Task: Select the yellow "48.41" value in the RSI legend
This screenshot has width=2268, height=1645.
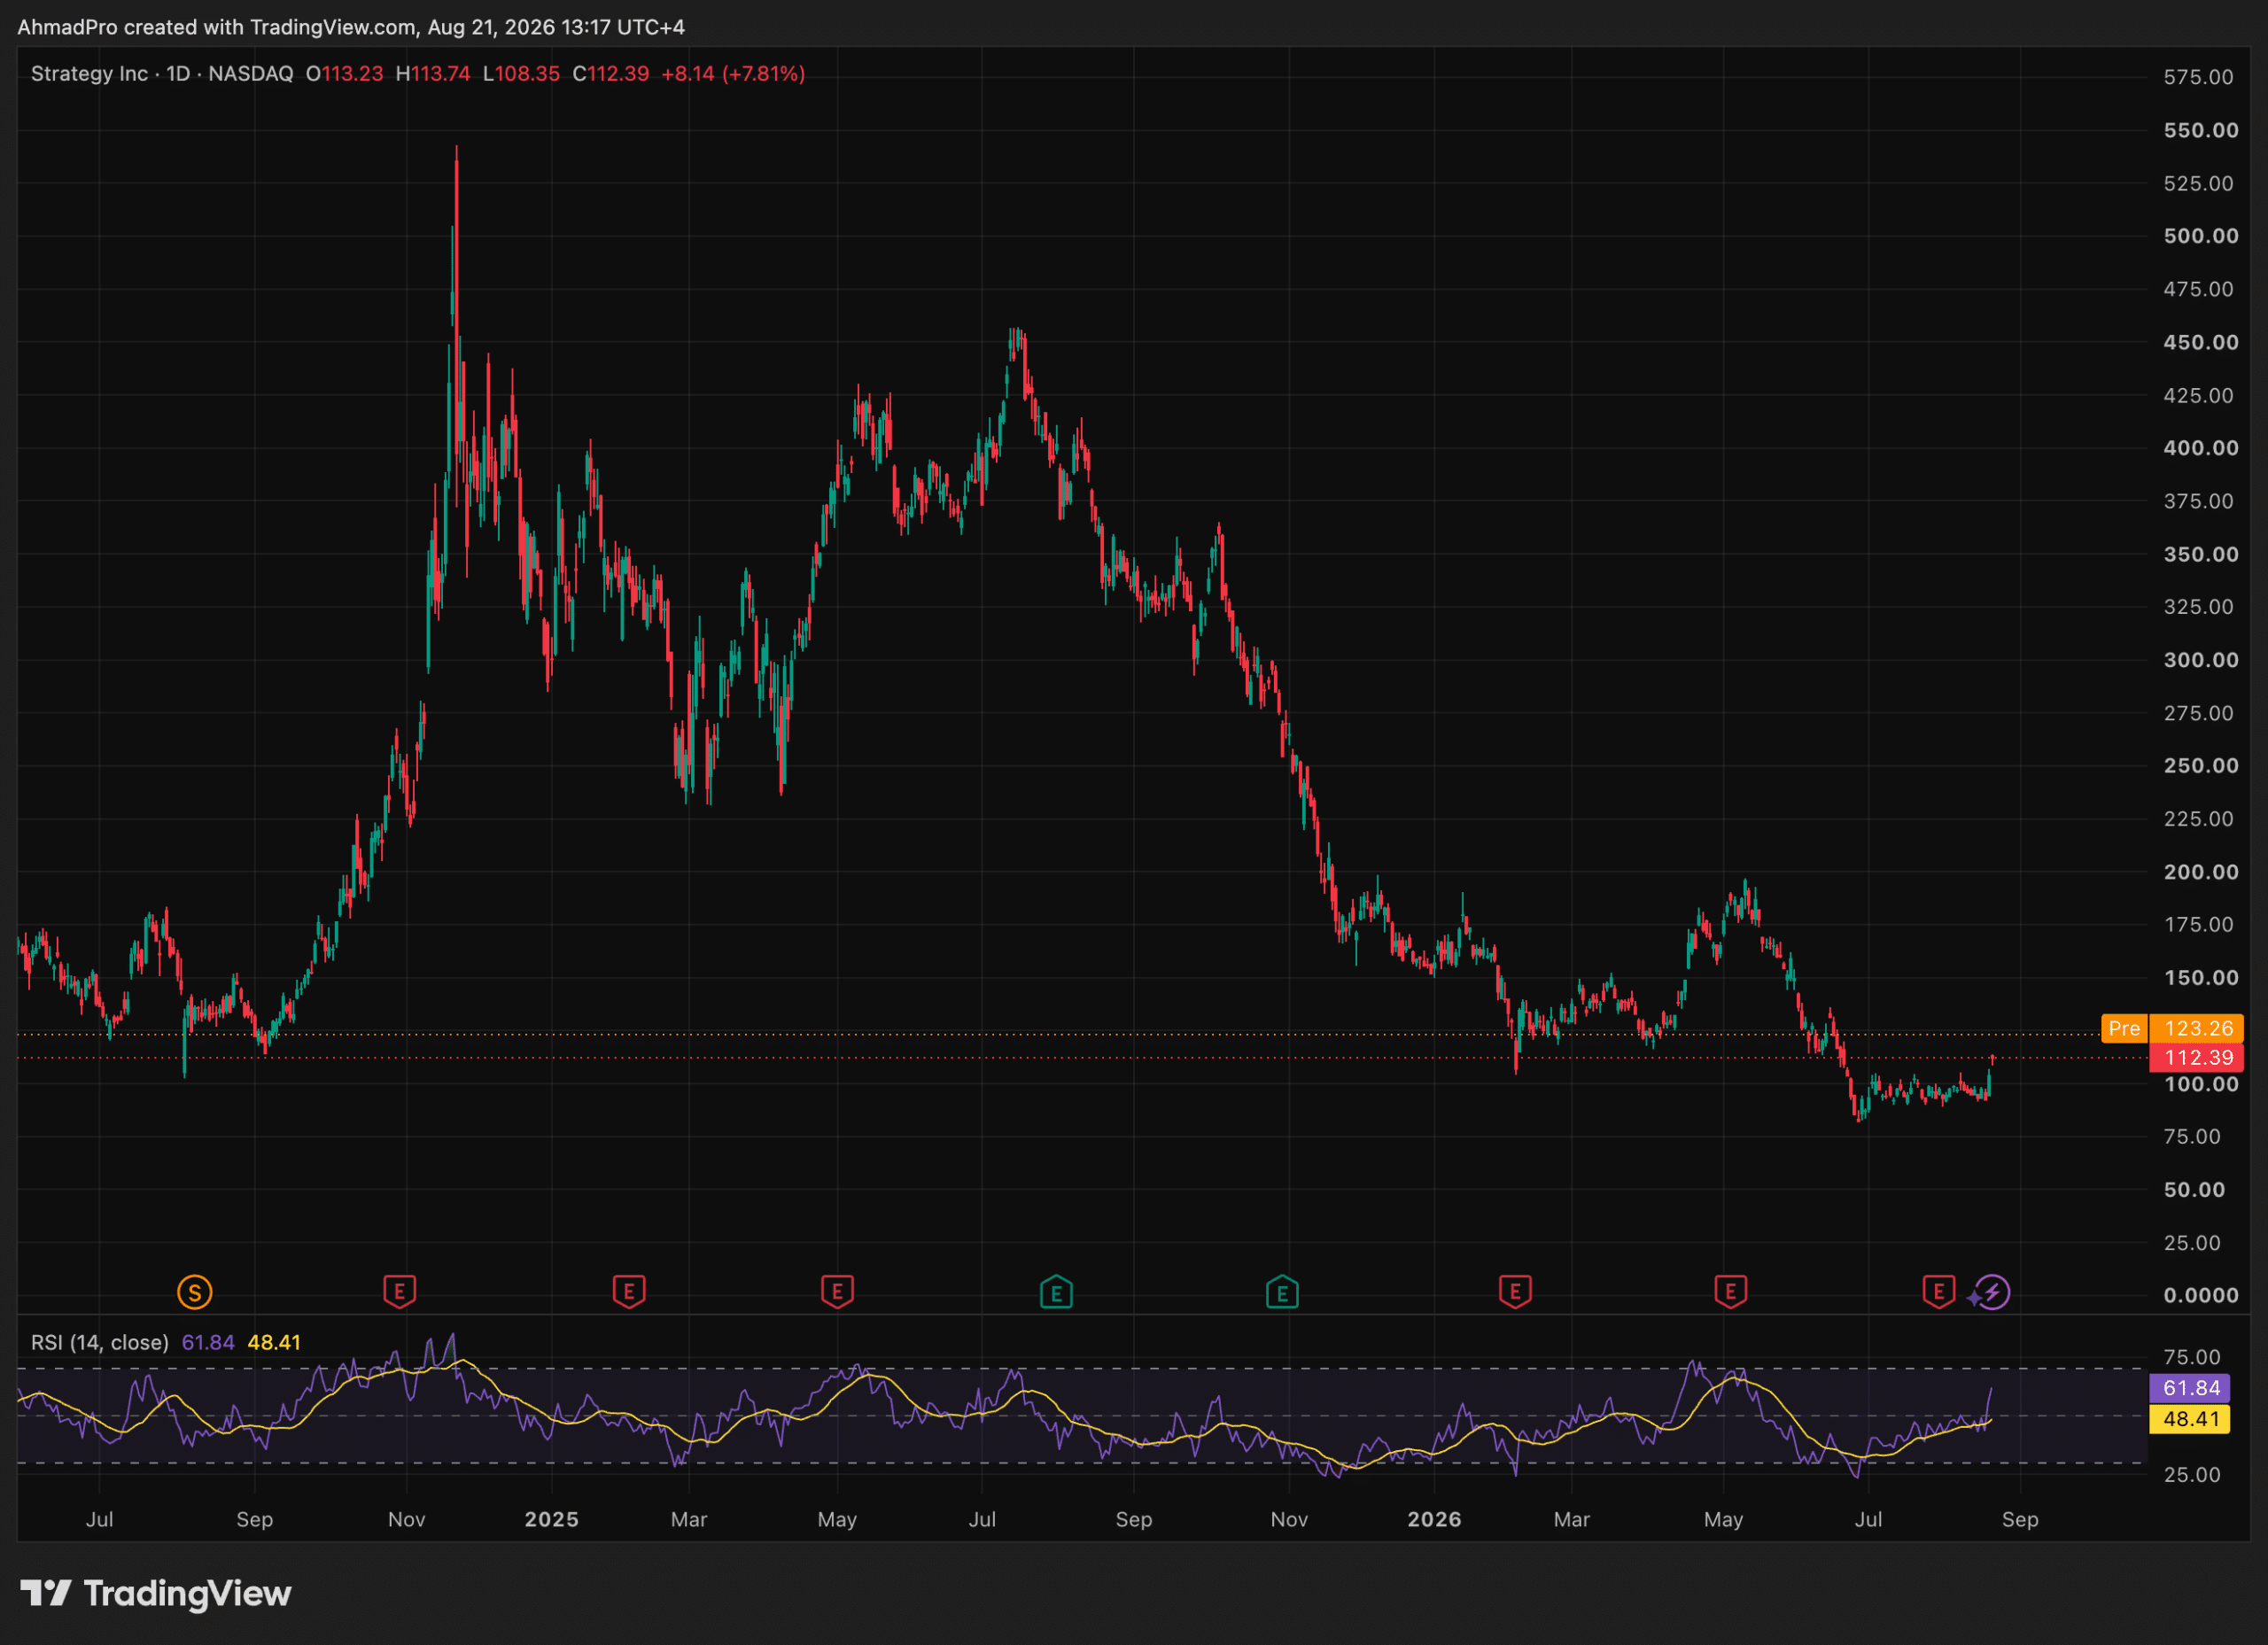Action: [x=274, y=1342]
